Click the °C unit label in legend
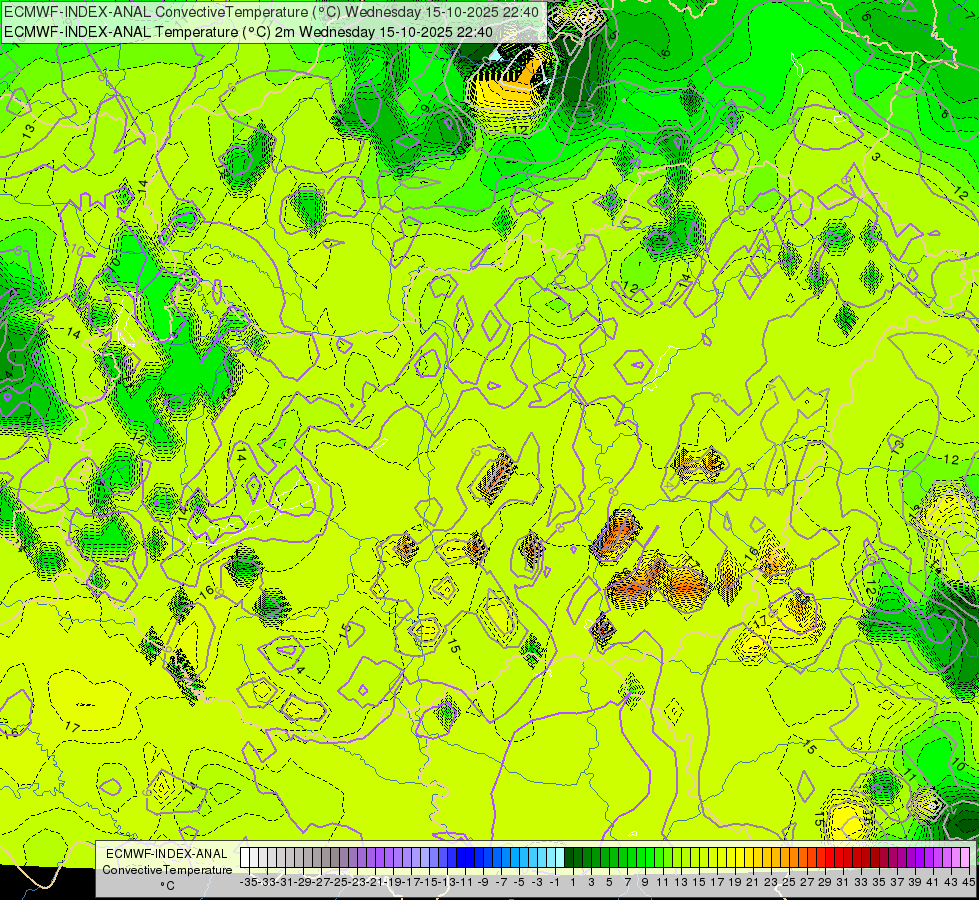Screen dimensions: 979x900 coord(167,885)
